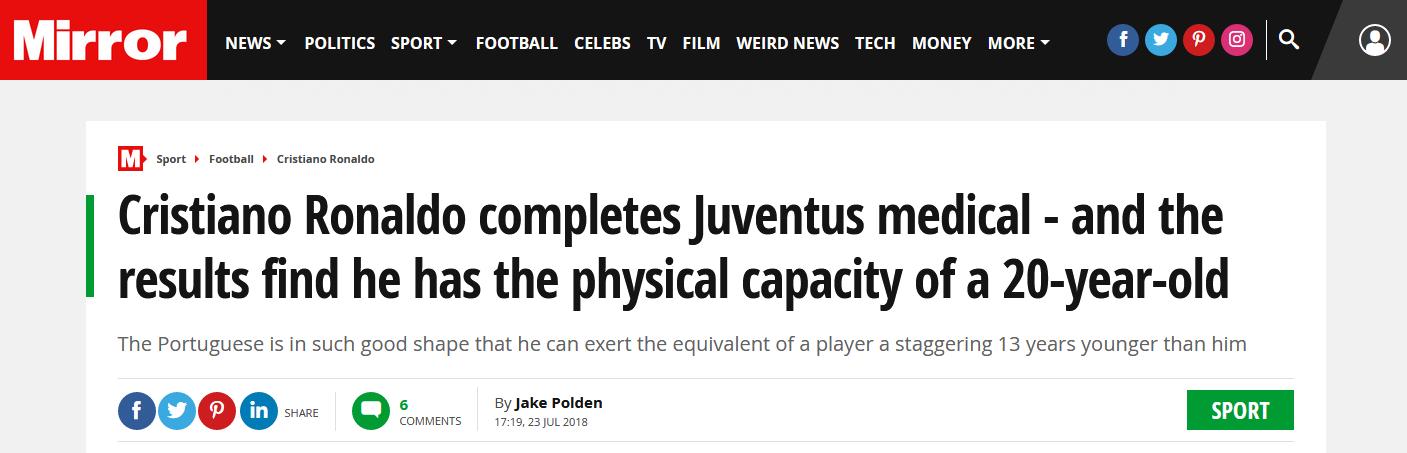Open the user profile account icon
Screen dimensions: 1407x453
tap(1375, 41)
